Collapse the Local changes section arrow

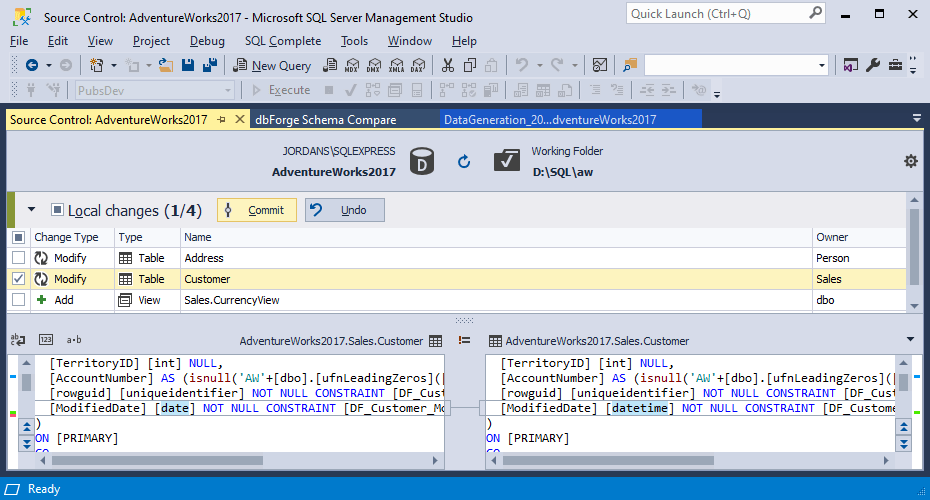coord(31,209)
